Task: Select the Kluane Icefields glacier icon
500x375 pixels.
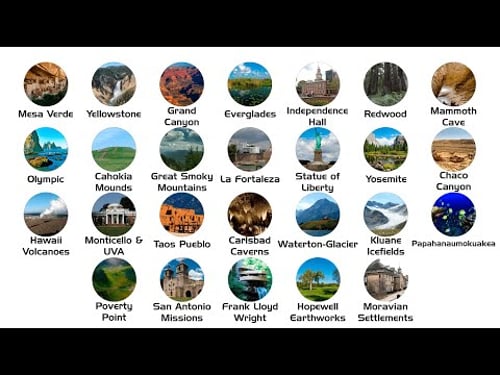Action: [x=386, y=214]
